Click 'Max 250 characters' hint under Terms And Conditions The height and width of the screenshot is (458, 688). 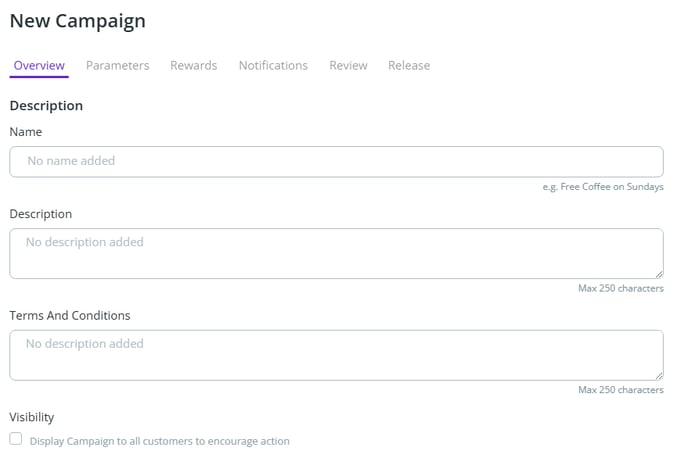(620, 390)
